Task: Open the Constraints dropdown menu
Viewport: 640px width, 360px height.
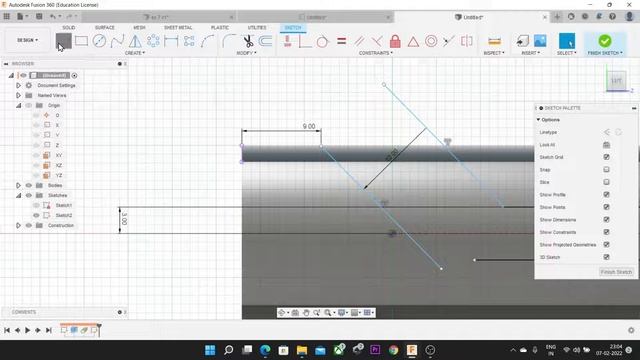Action: [376, 53]
